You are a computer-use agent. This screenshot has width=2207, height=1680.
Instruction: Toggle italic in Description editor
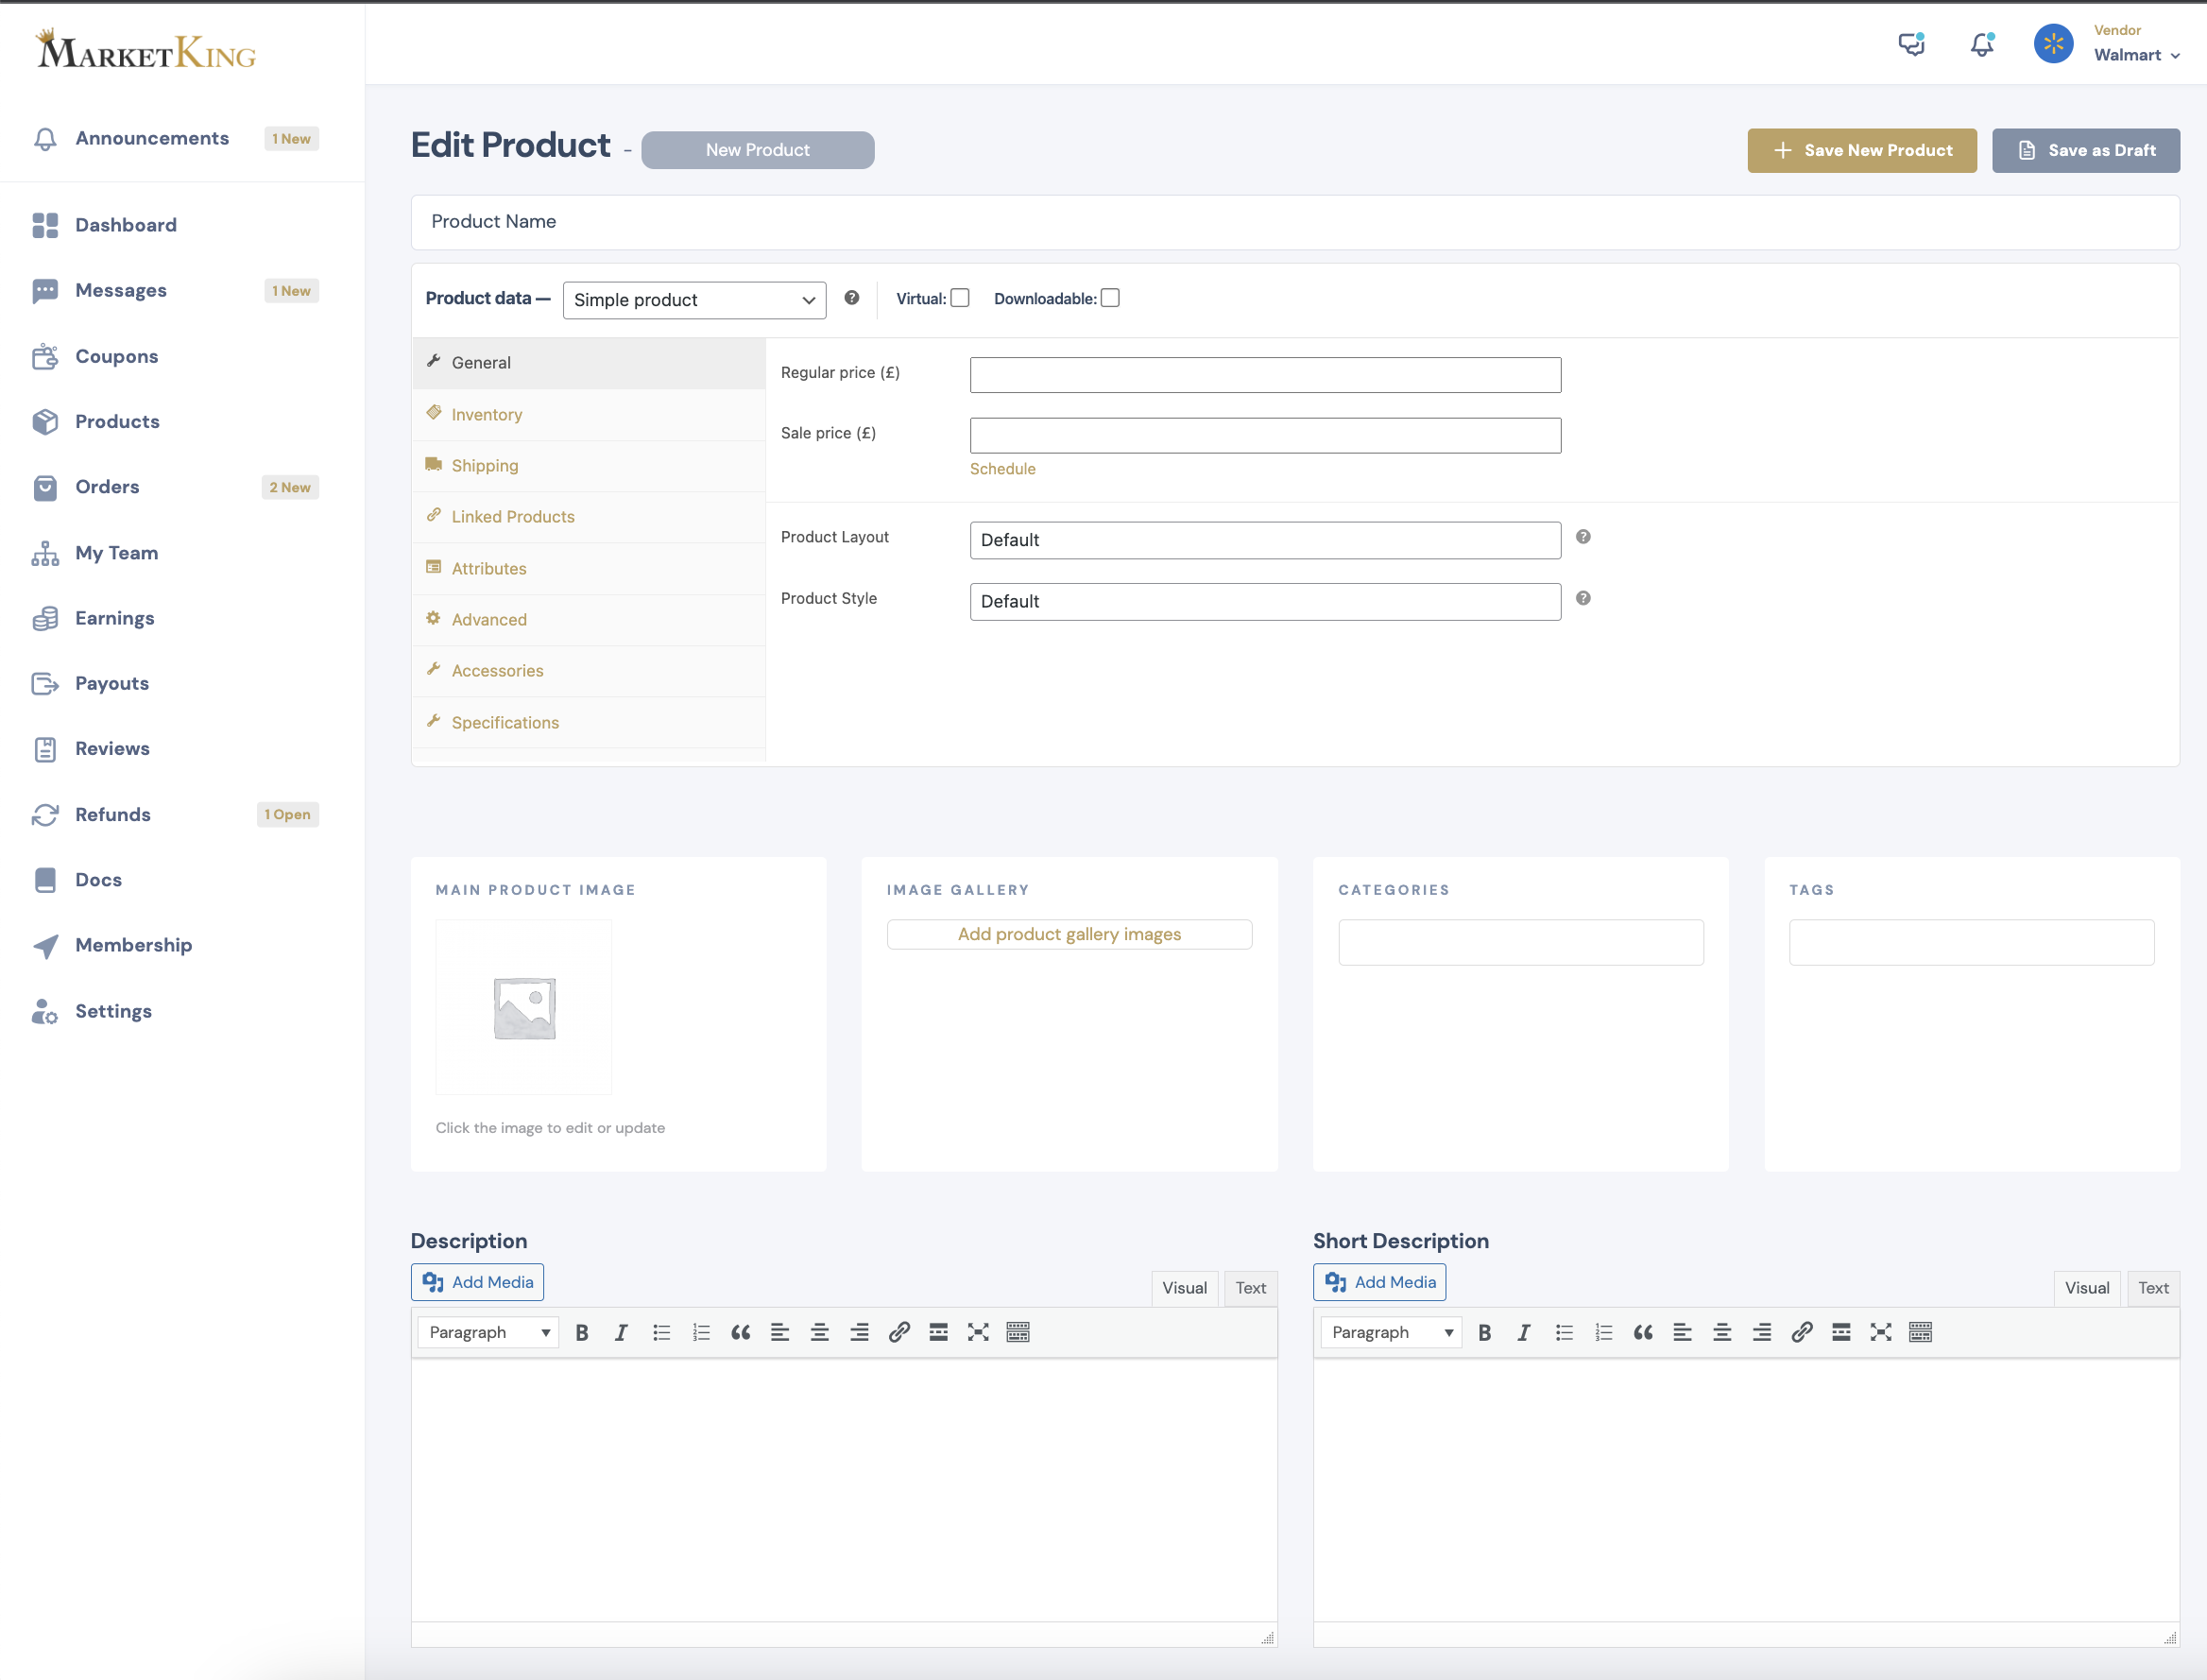click(x=621, y=1332)
